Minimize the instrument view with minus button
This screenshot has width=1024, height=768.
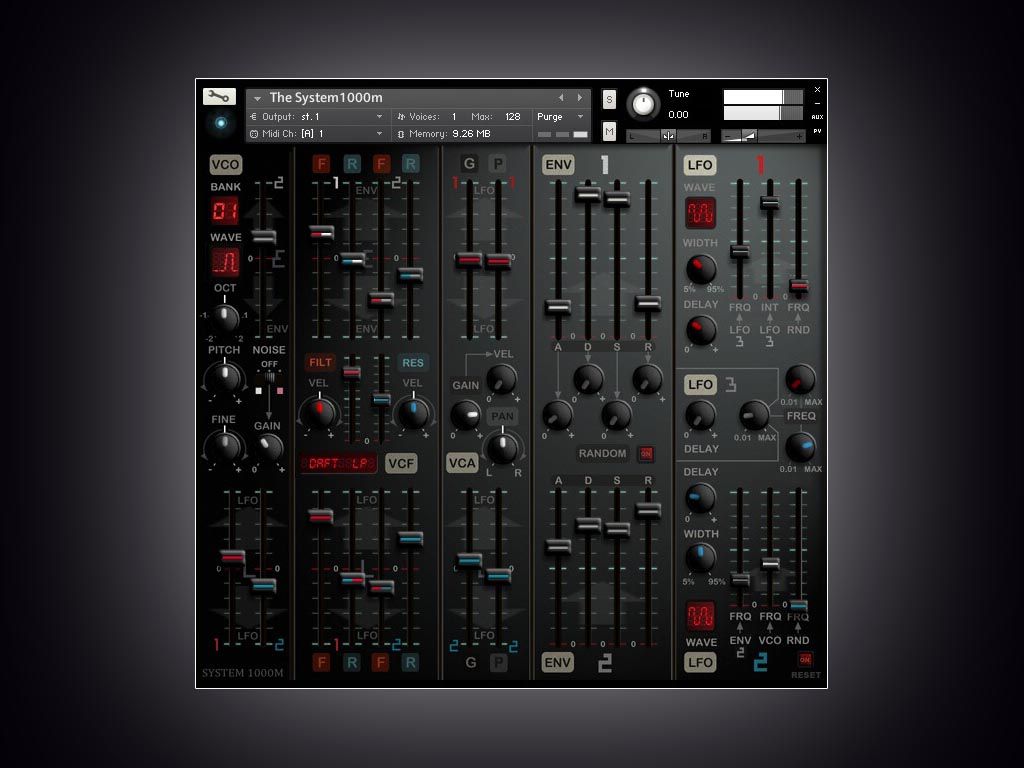[817, 103]
